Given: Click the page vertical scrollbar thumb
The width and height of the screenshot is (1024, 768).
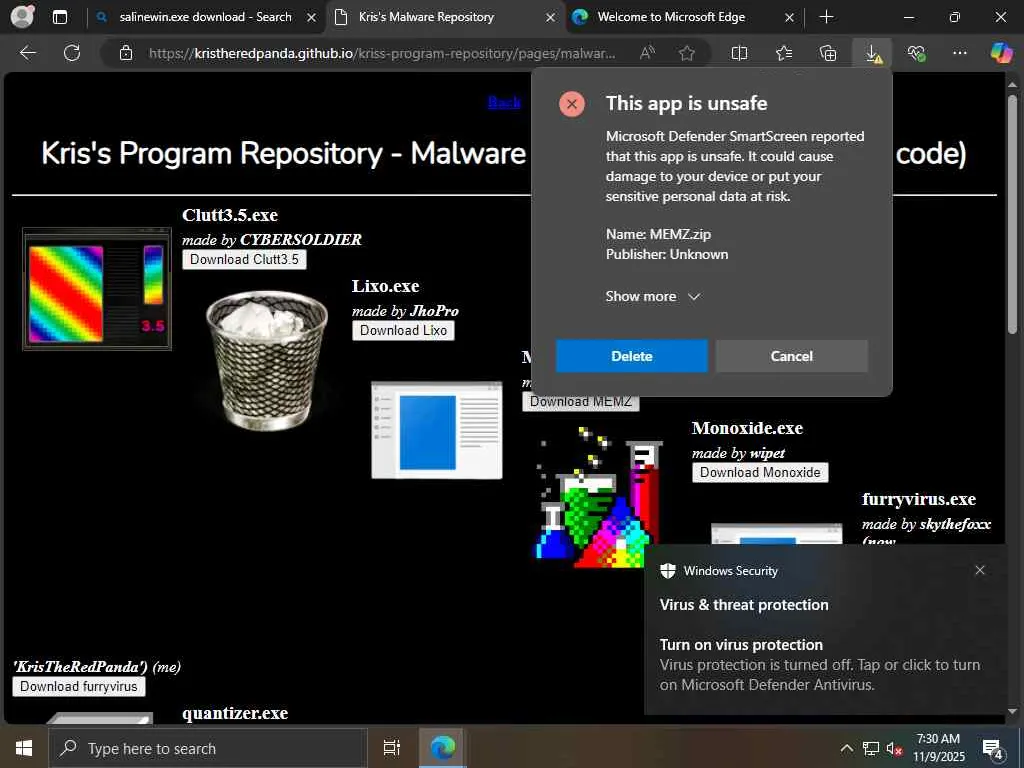Looking at the screenshot, I should (1012, 216).
